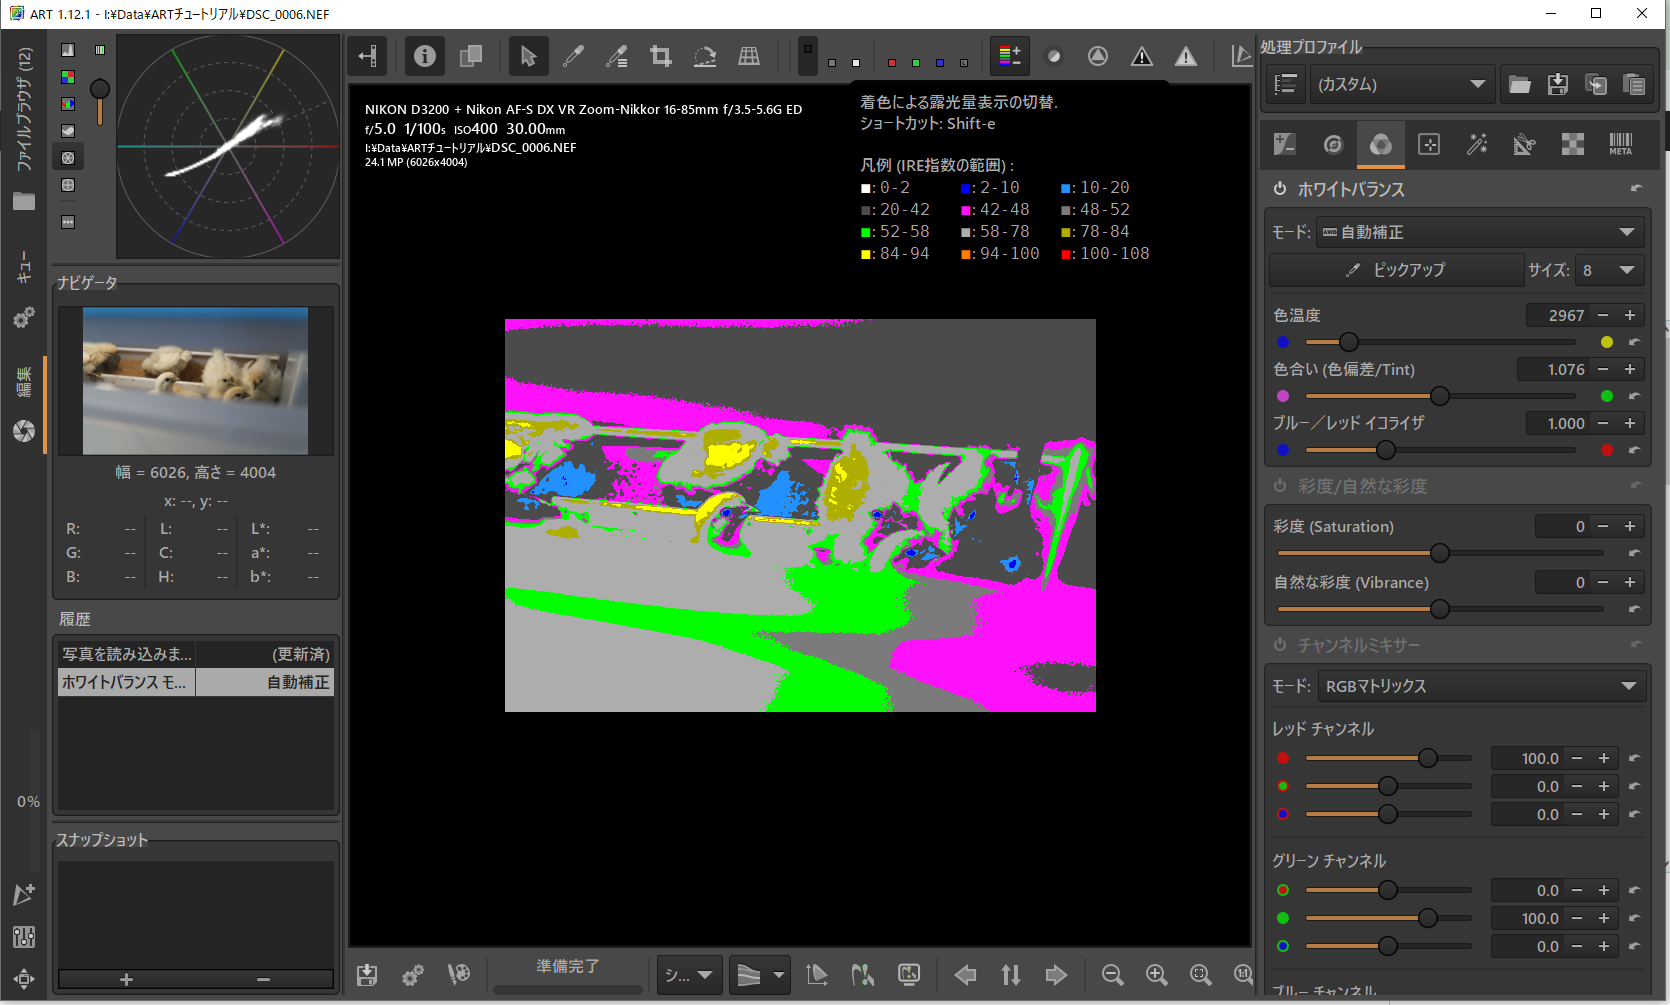Enable the チャンネルミキサー power button
This screenshot has width=1670, height=1005.
1280,645
